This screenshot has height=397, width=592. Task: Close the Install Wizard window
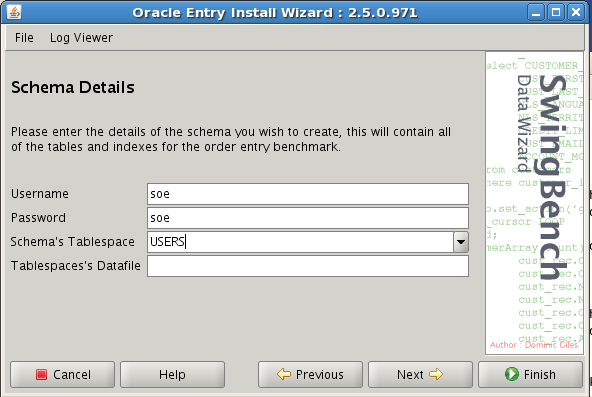pyautogui.click(x=576, y=12)
